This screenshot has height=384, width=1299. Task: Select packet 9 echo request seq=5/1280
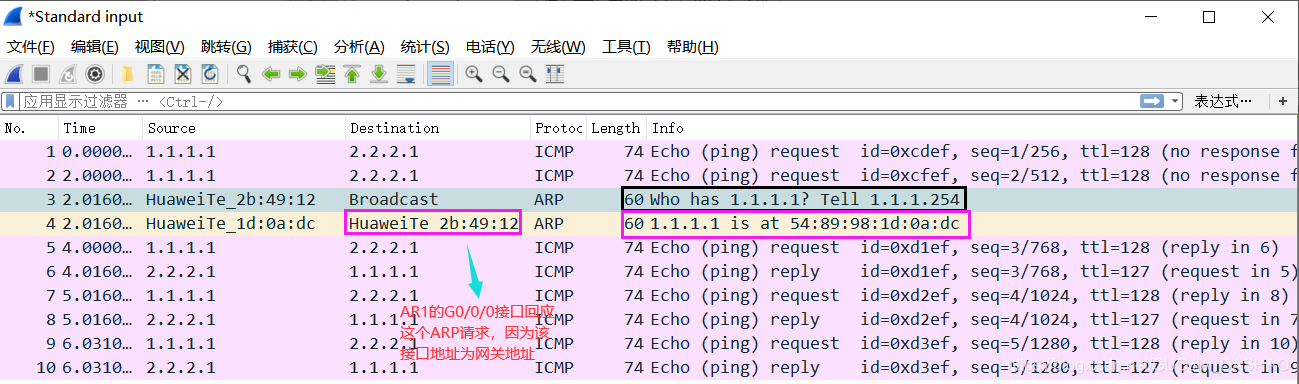[649, 344]
